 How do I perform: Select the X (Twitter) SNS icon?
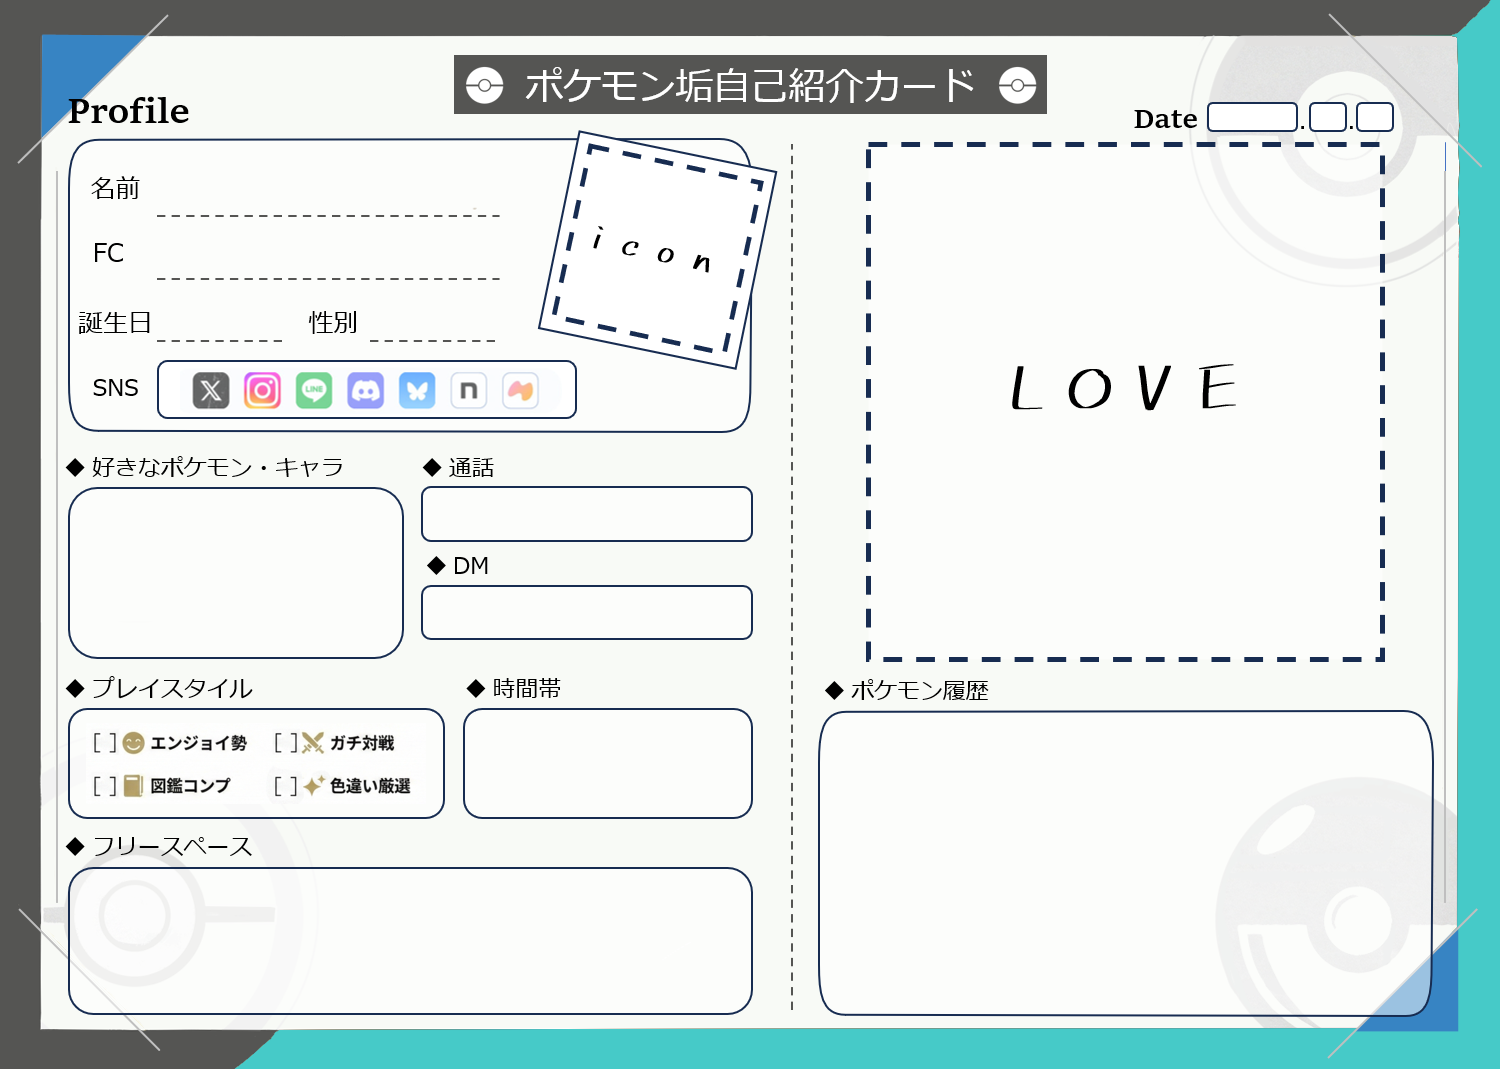[x=210, y=390]
